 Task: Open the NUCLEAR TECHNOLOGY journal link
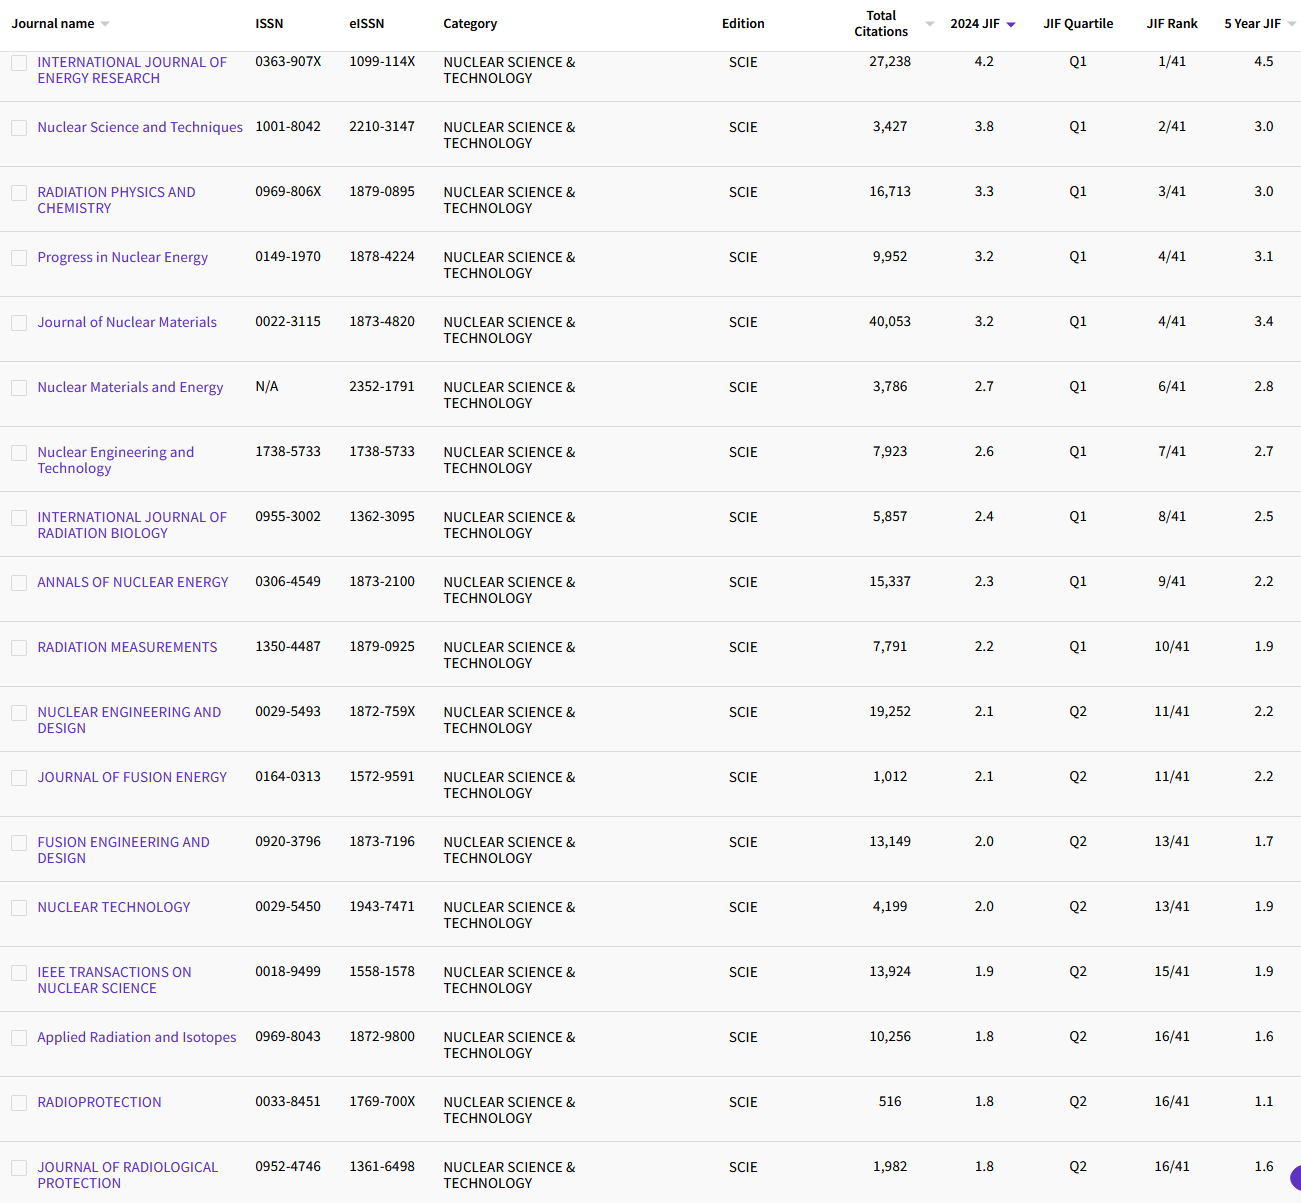click(x=114, y=907)
